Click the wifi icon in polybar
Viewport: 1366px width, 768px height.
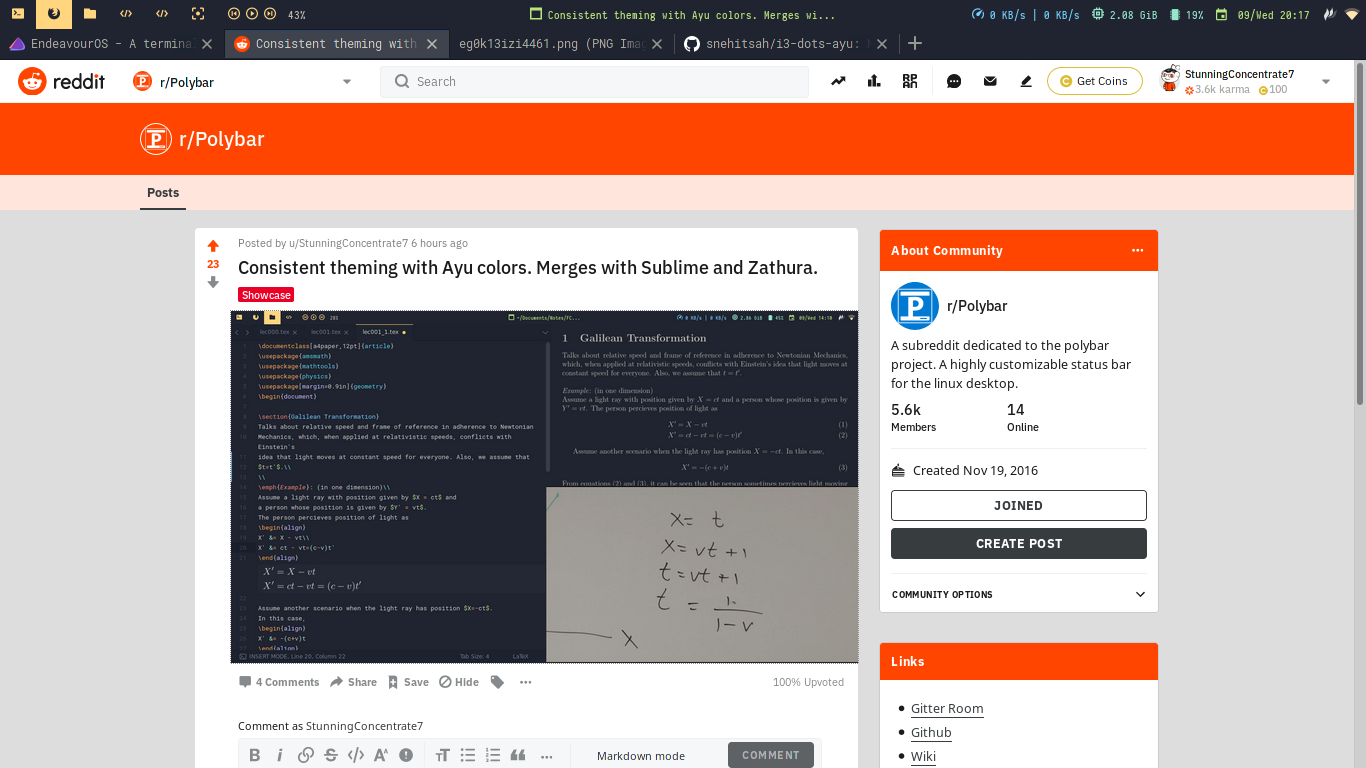1352,14
